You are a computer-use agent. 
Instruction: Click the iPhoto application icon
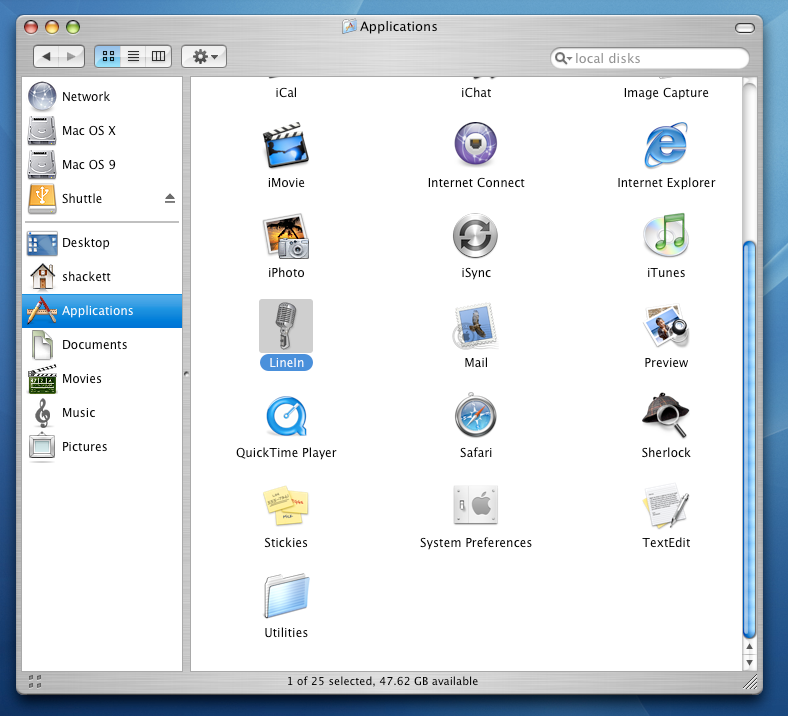pos(285,236)
